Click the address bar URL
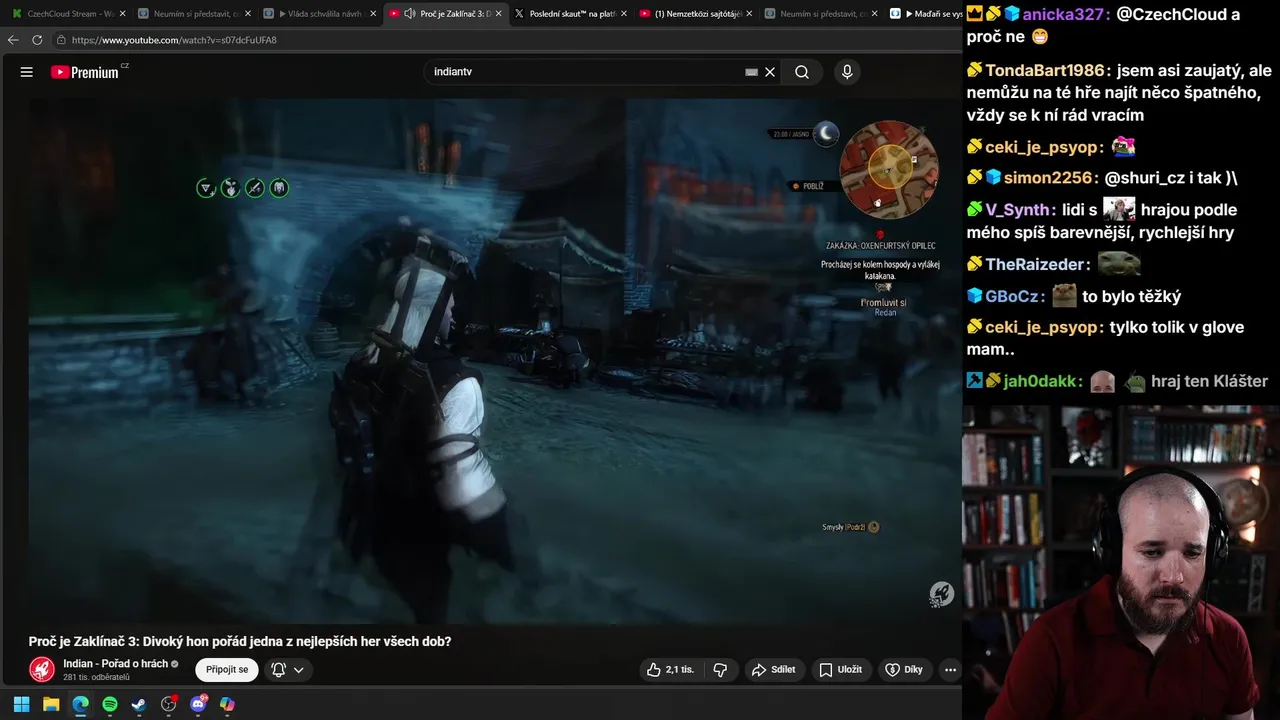 click(x=174, y=40)
